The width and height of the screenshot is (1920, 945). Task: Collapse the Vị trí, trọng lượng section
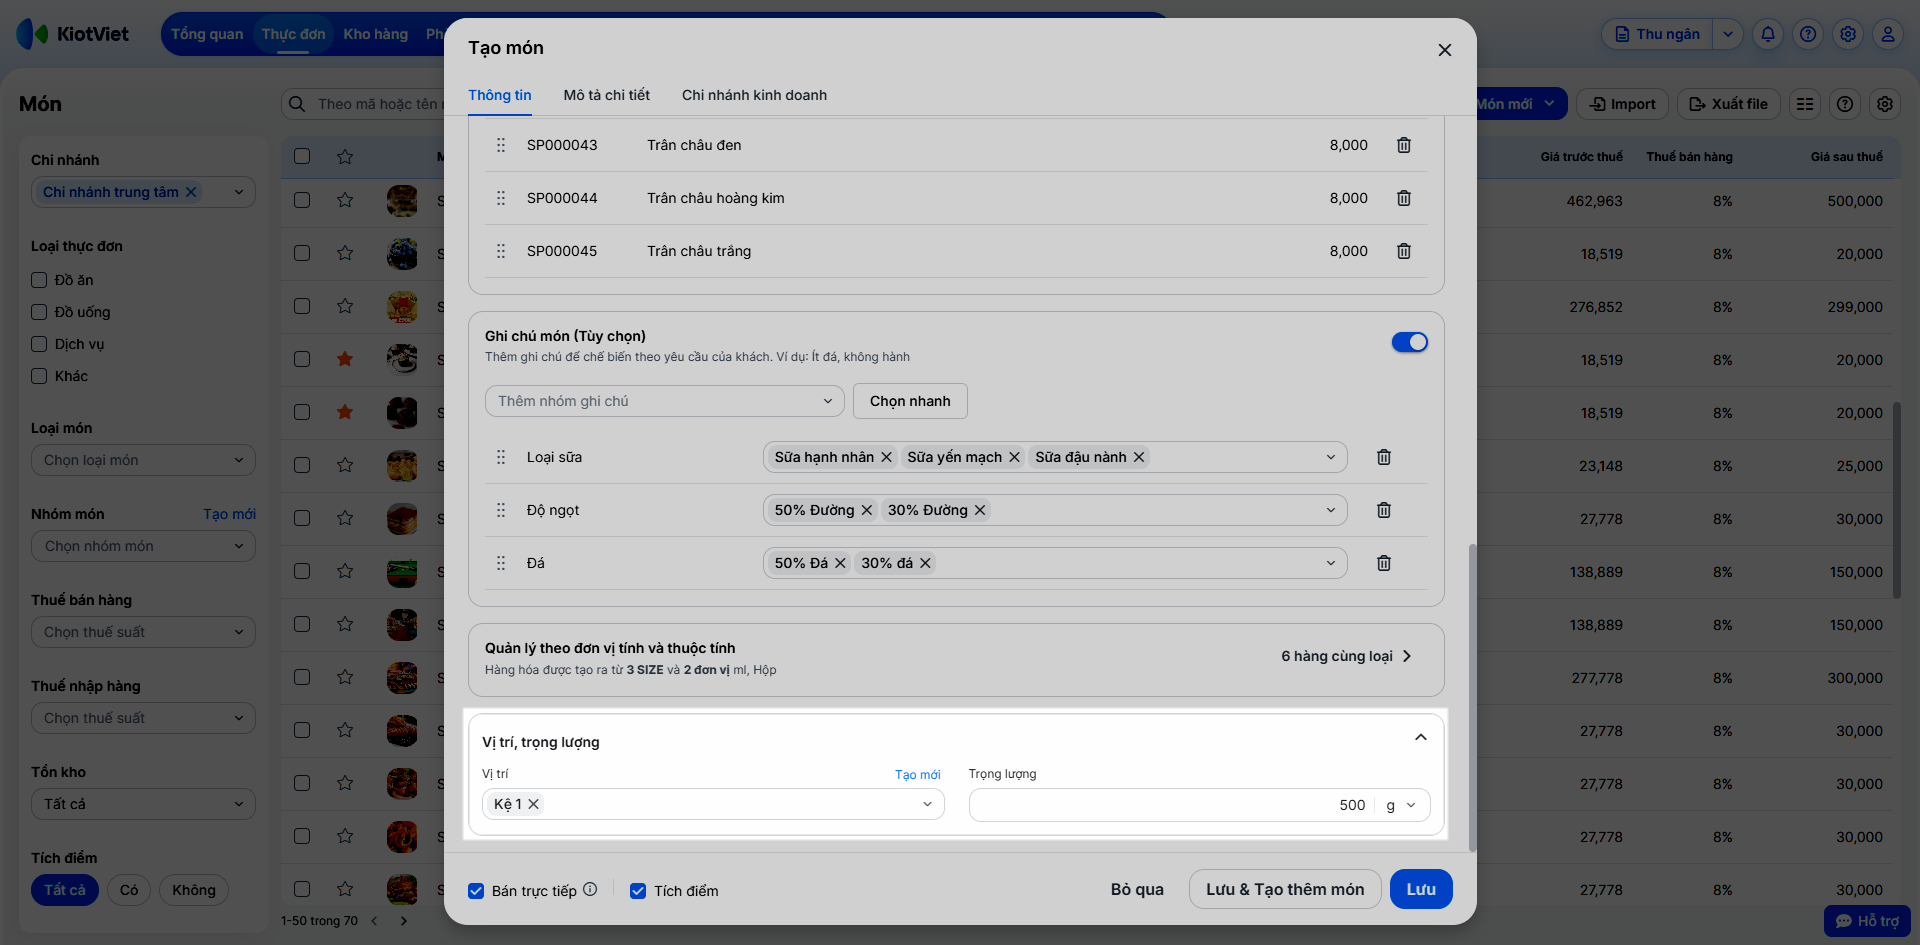pyautogui.click(x=1420, y=738)
